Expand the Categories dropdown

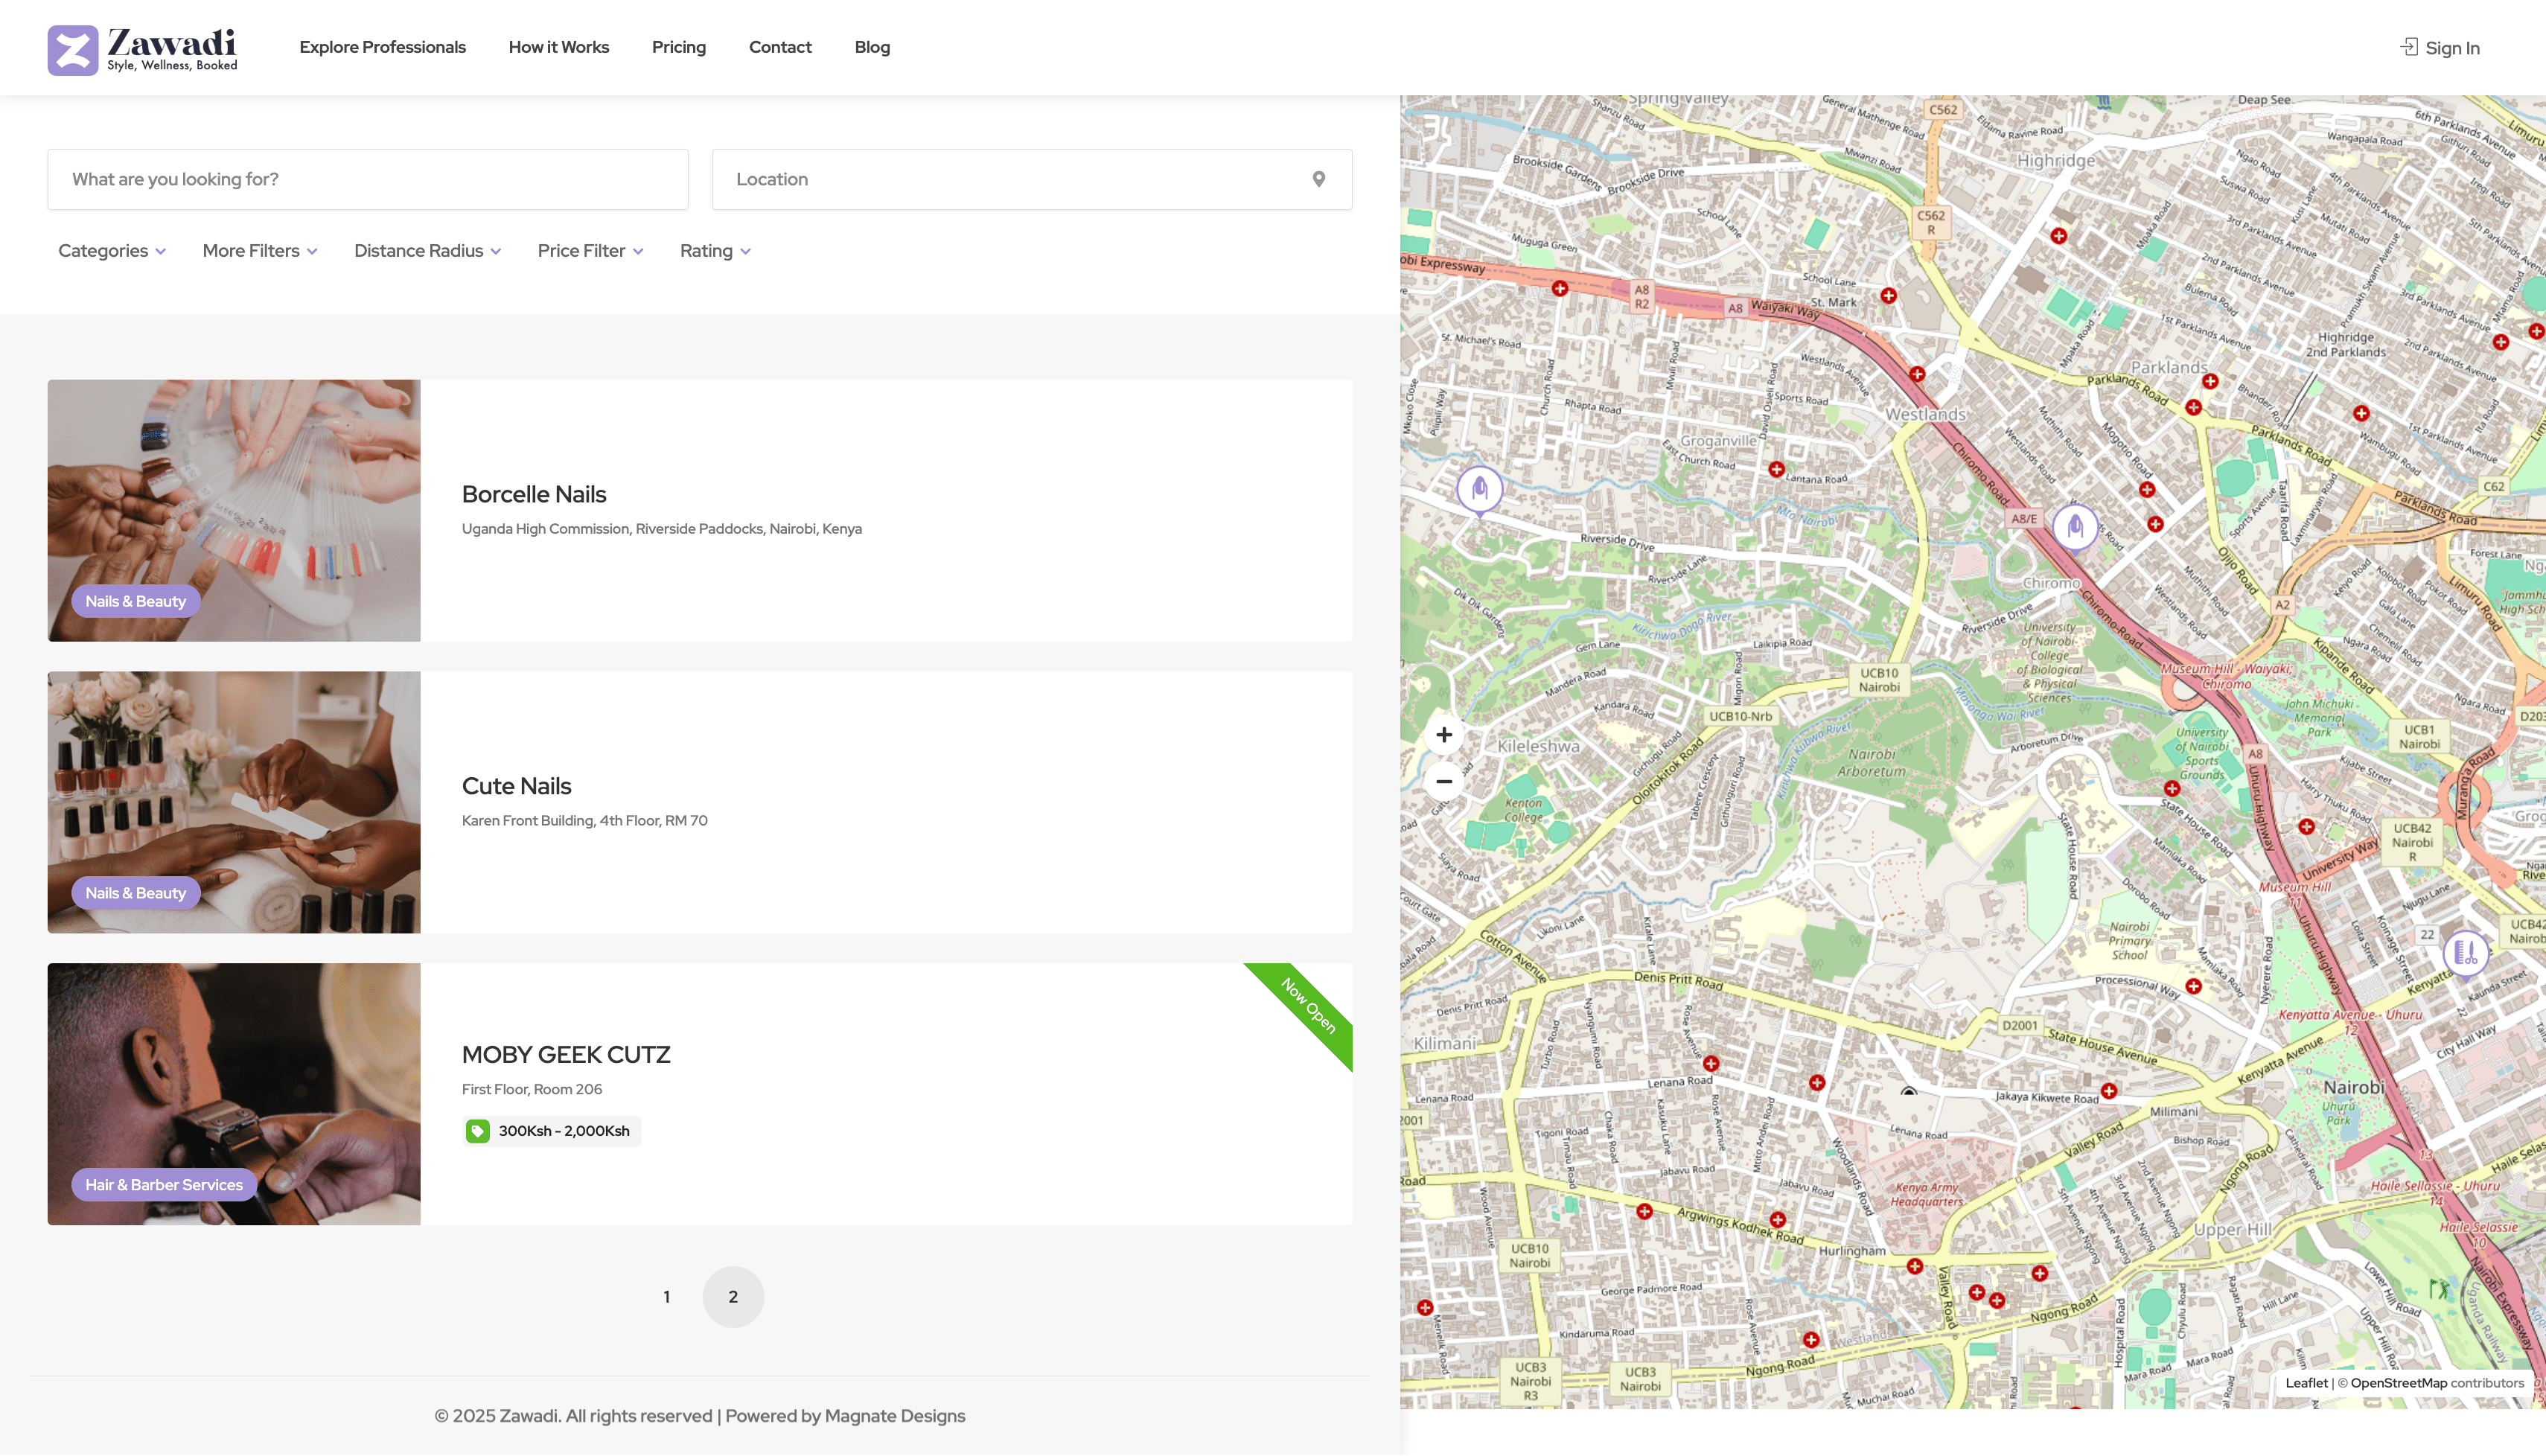pos(111,251)
